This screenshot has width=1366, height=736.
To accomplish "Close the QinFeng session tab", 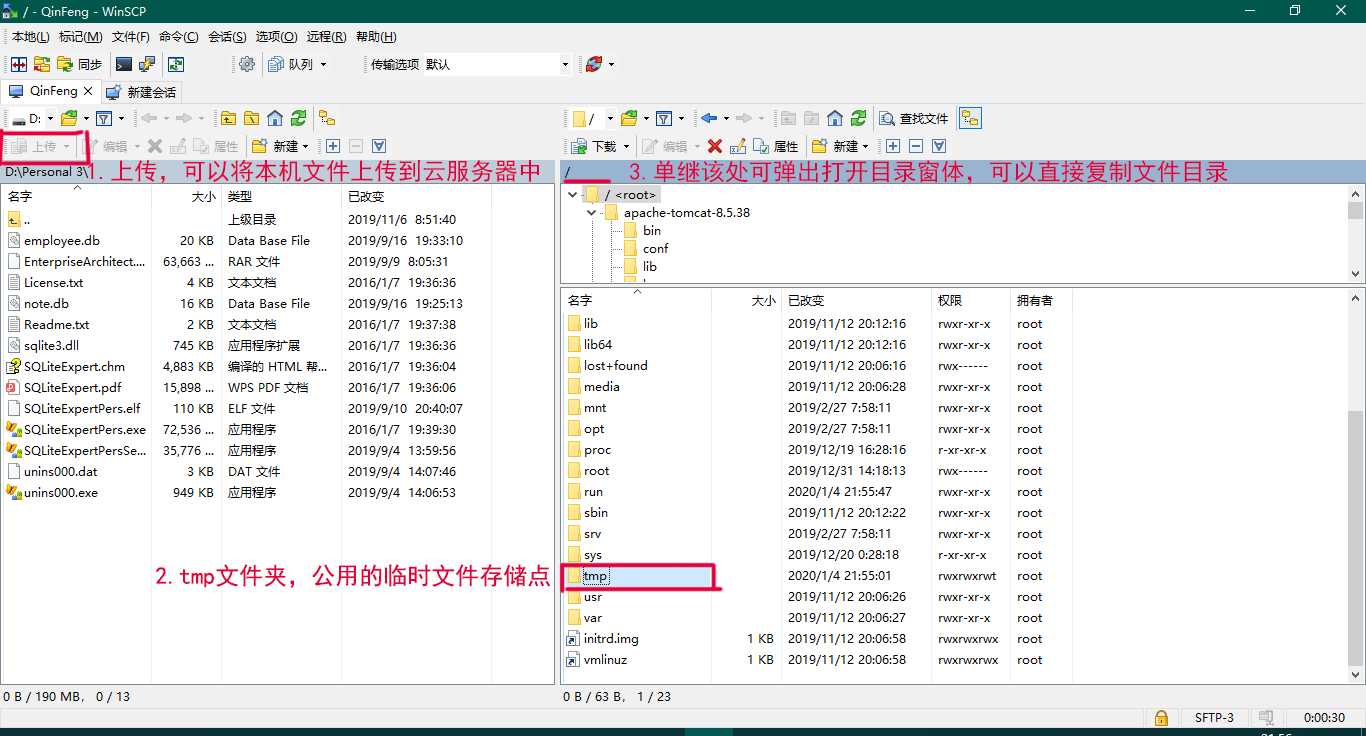I will coord(88,91).
